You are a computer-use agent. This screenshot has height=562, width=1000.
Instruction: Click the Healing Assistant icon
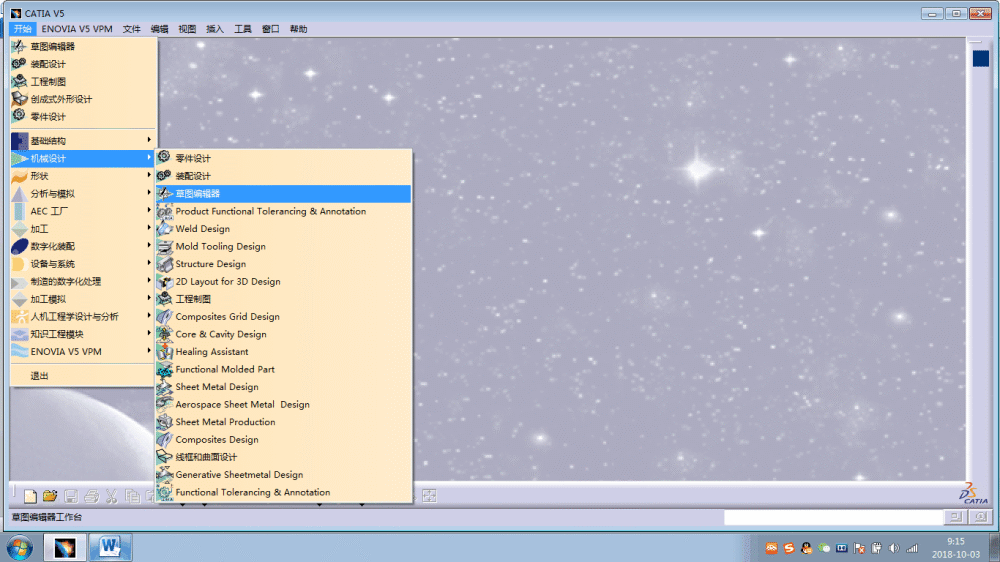click(x=165, y=351)
